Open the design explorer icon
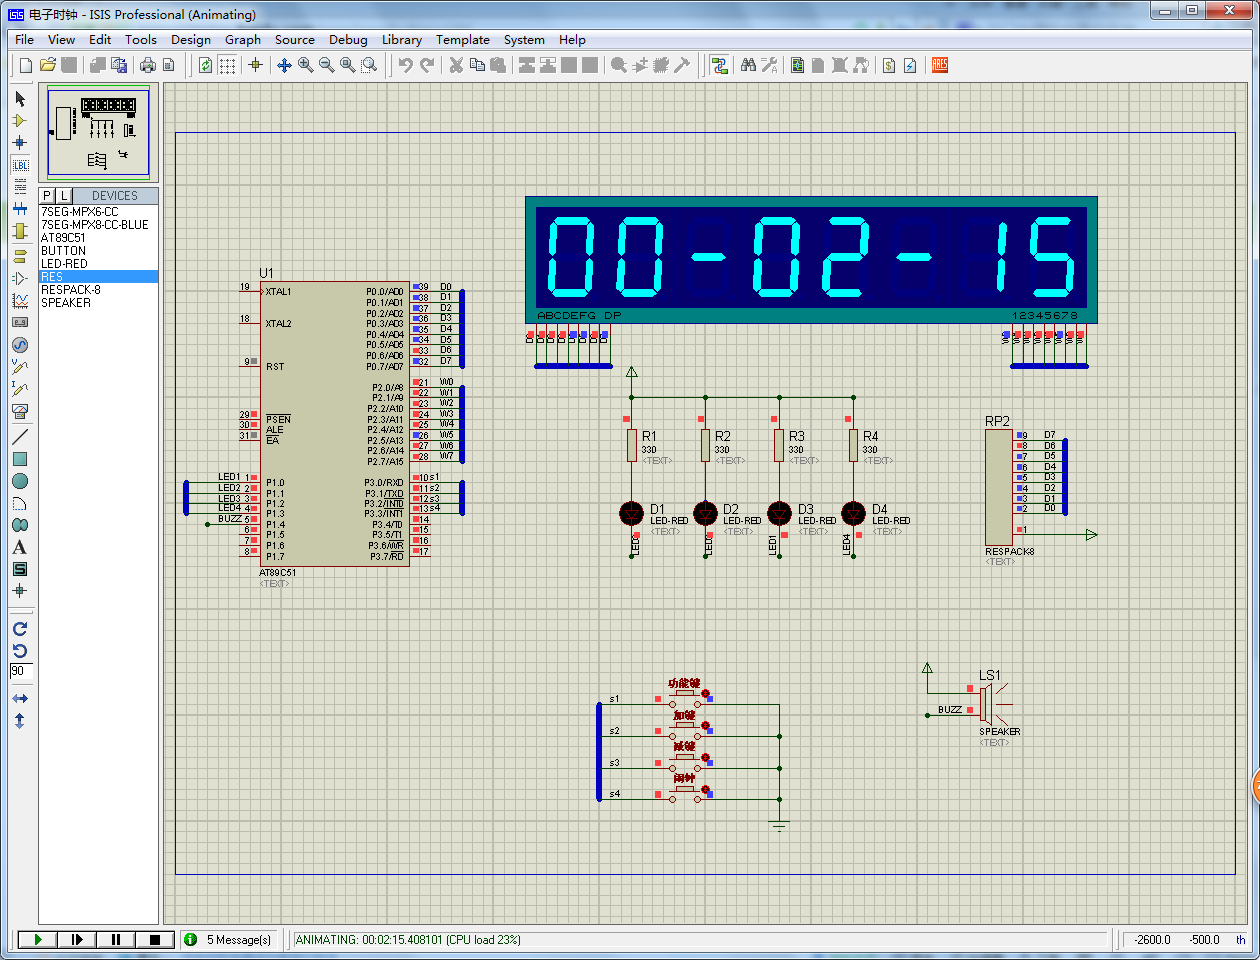Image resolution: width=1260 pixels, height=960 pixels. point(797,65)
